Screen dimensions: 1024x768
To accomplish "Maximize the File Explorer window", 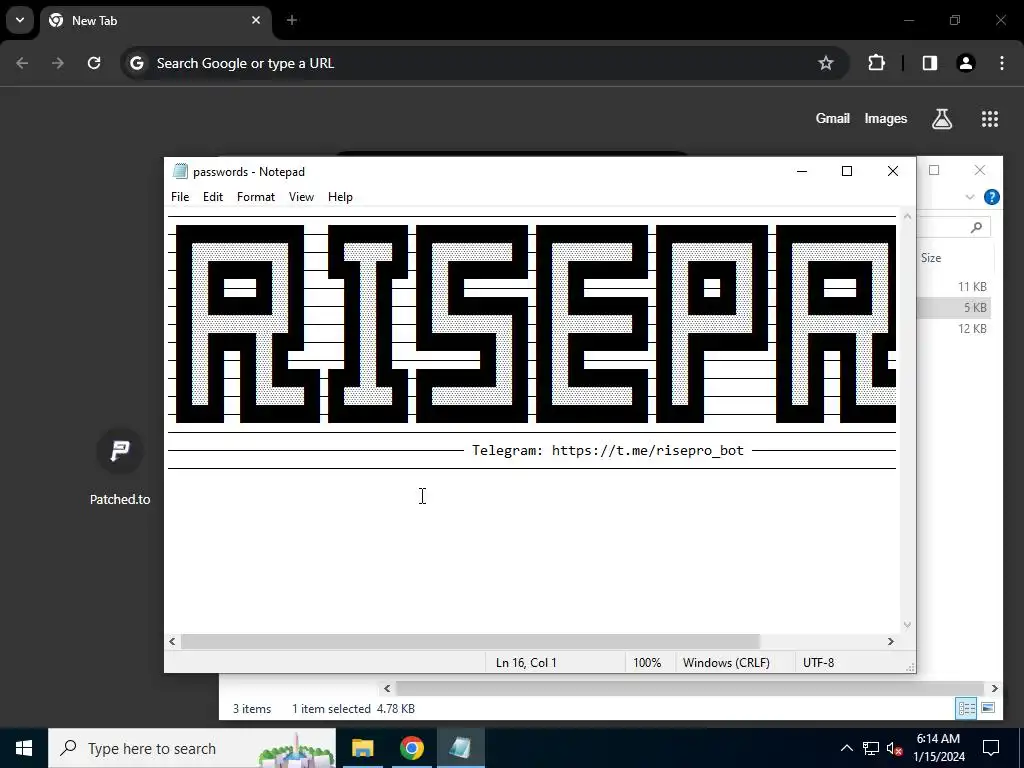I will click(934, 170).
